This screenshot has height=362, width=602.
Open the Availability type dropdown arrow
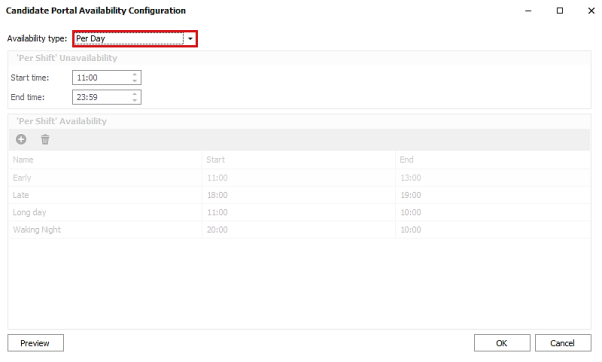190,39
